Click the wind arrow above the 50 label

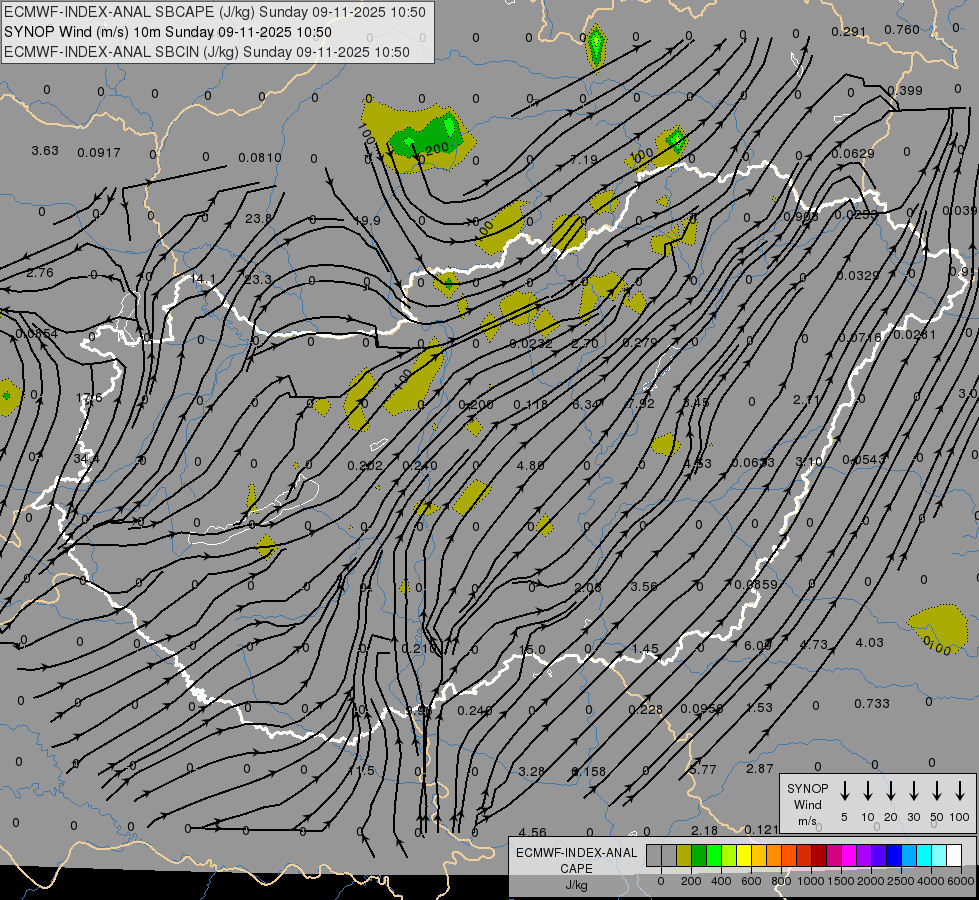[x=937, y=791]
